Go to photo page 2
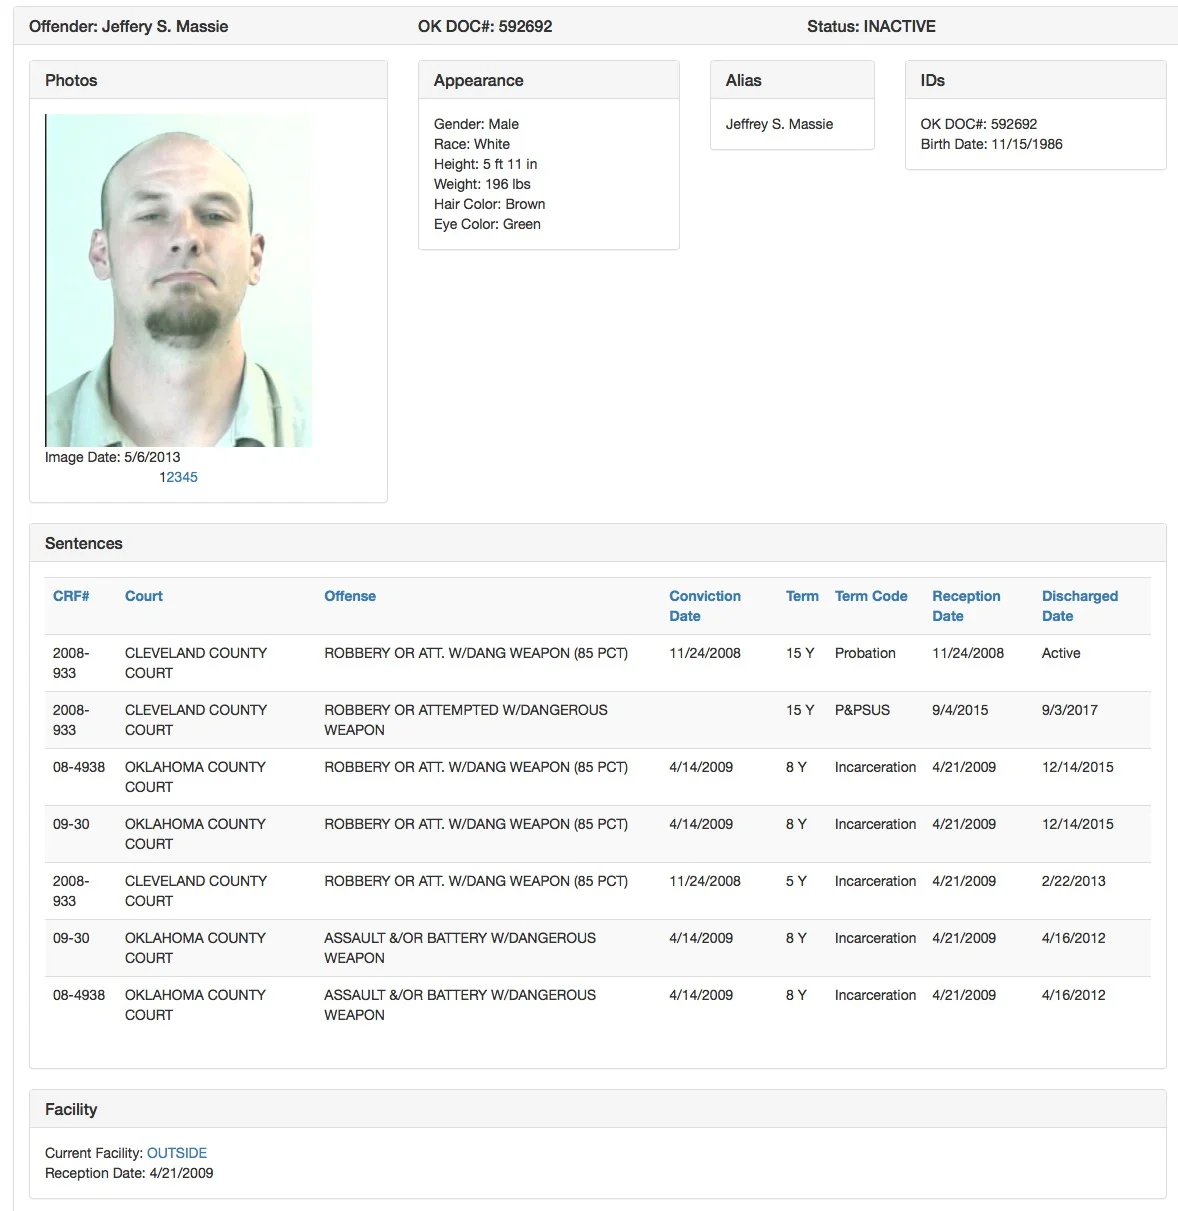 (170, 477)
